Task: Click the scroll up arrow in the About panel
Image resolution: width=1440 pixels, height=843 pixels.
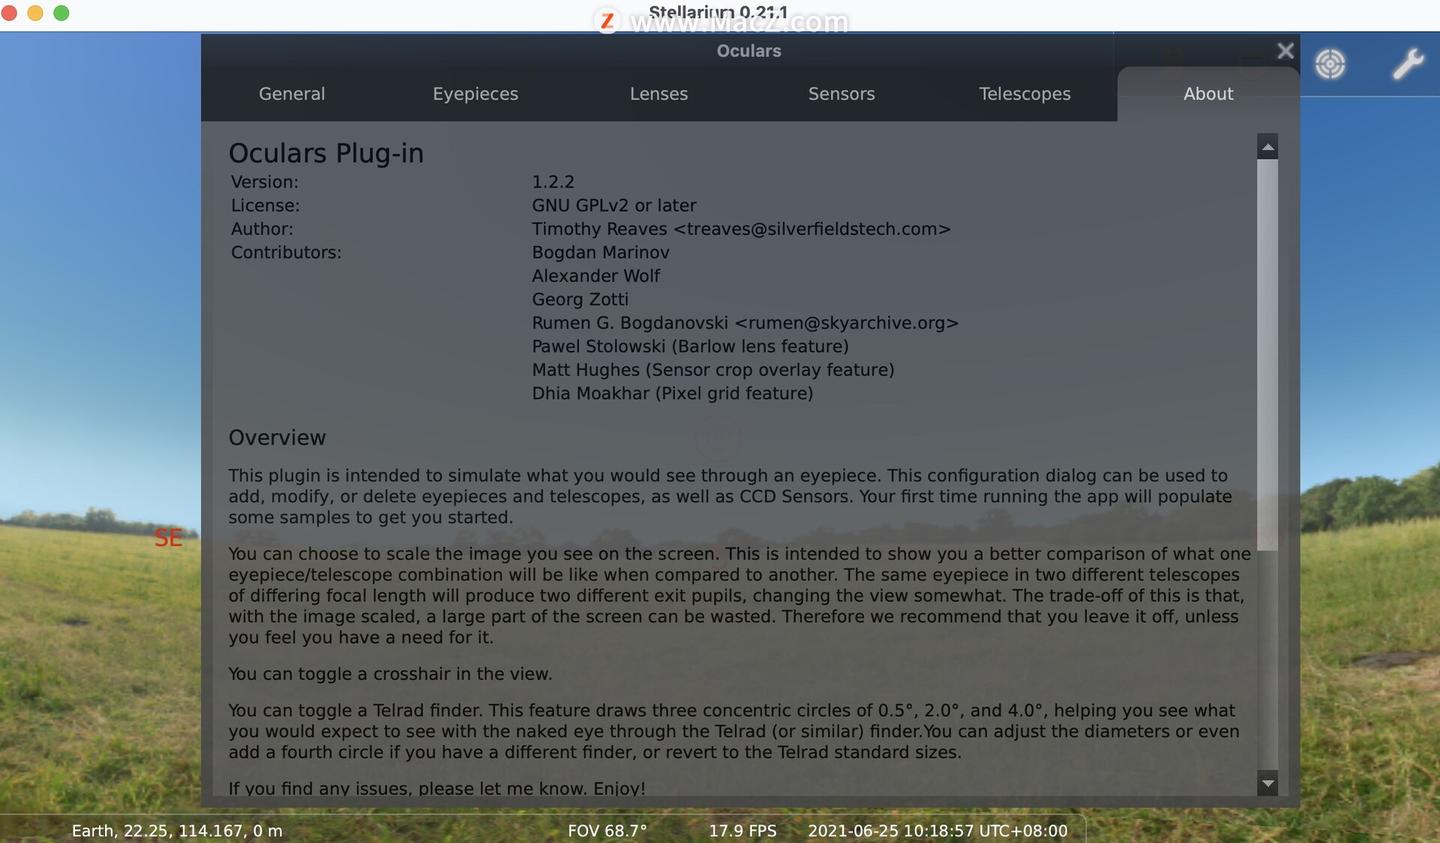Action: click(x=1268, y=147)
